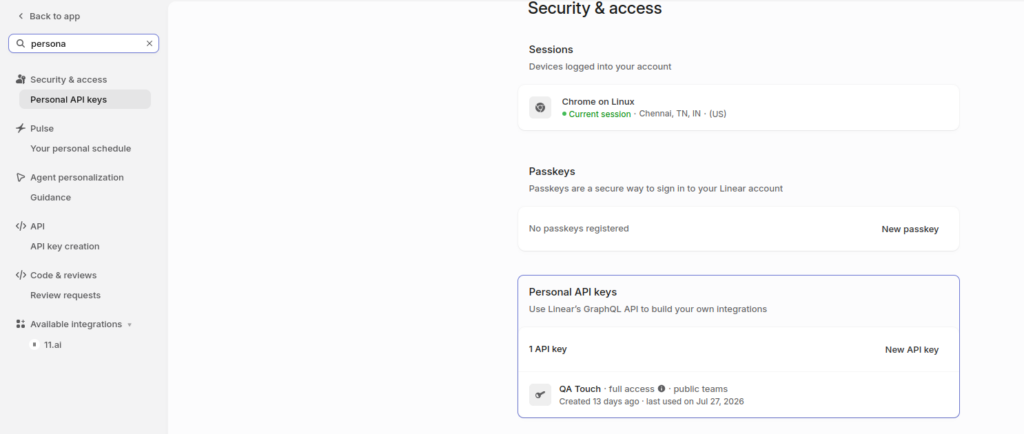Collapse the Available integrations dropdown arrow
1024x434 pixels.
129,325
